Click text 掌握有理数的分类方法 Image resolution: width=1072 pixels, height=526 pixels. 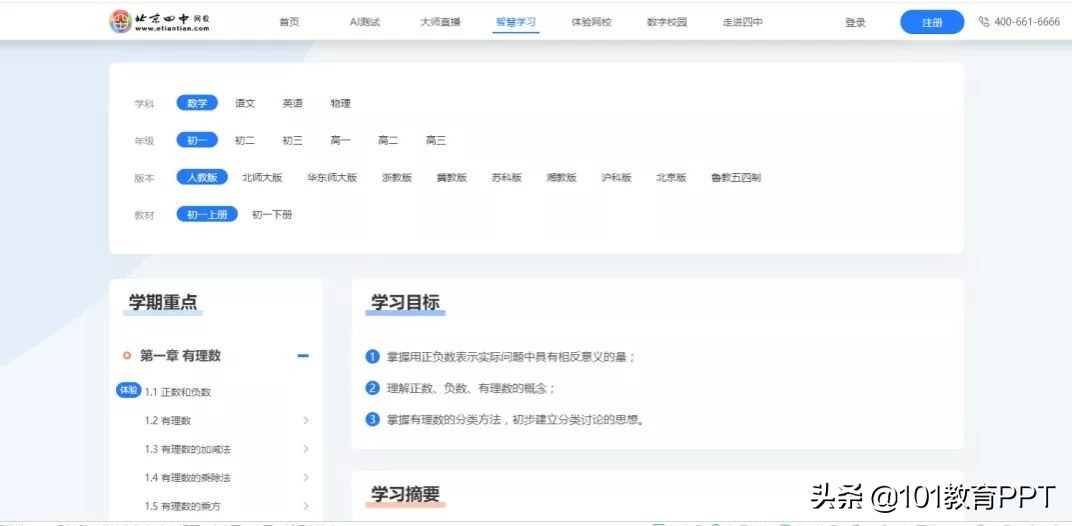tap(444, 420)
